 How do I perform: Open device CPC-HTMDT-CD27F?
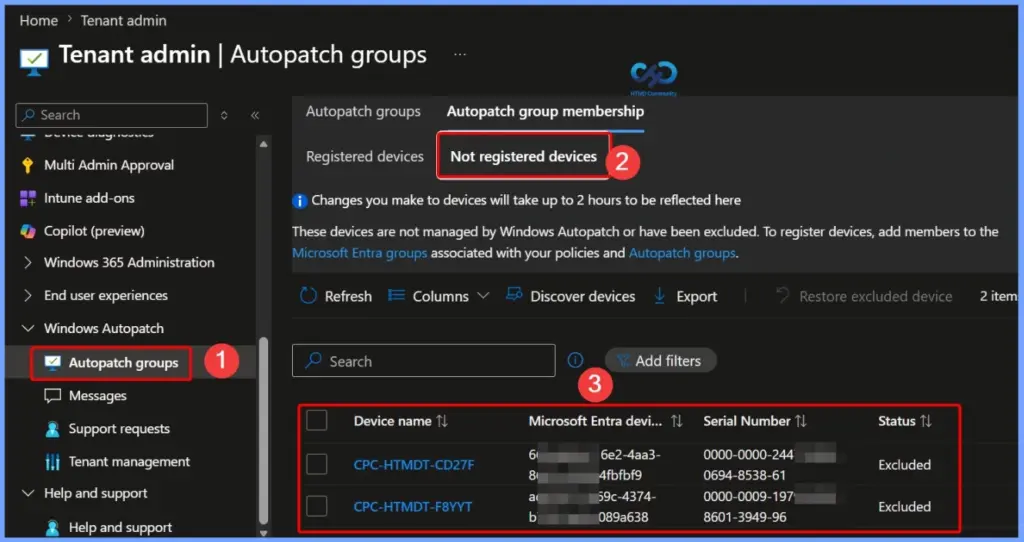414,465
